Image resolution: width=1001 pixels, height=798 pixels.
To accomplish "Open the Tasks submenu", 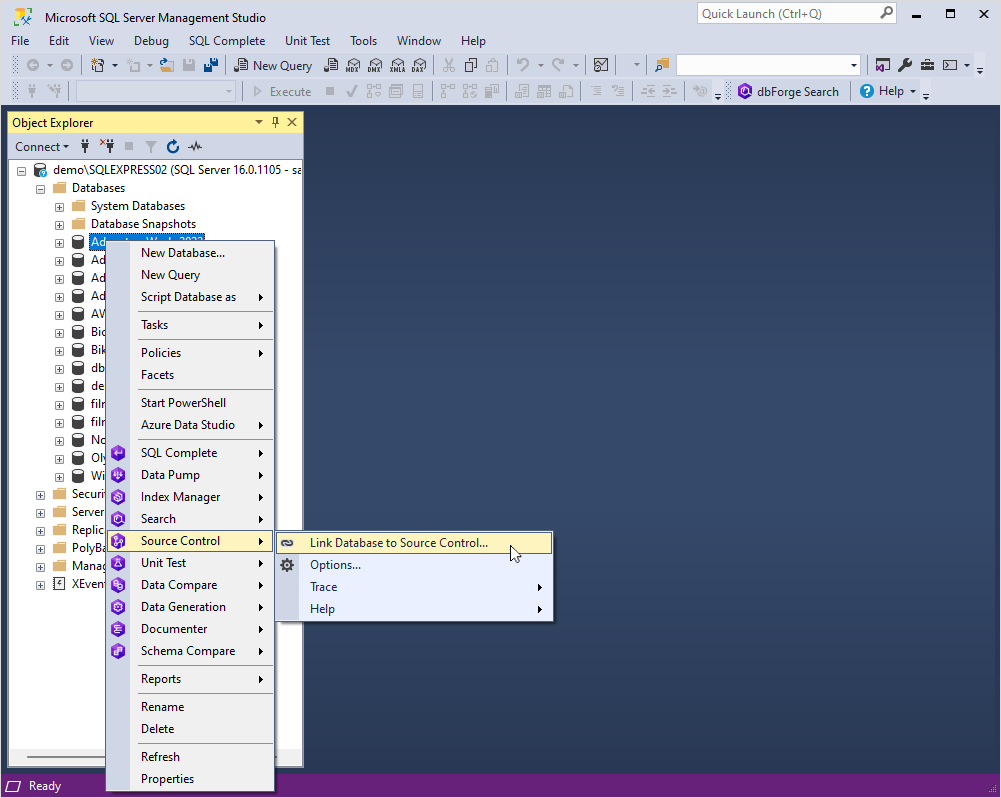I will [x=190, y=325].
